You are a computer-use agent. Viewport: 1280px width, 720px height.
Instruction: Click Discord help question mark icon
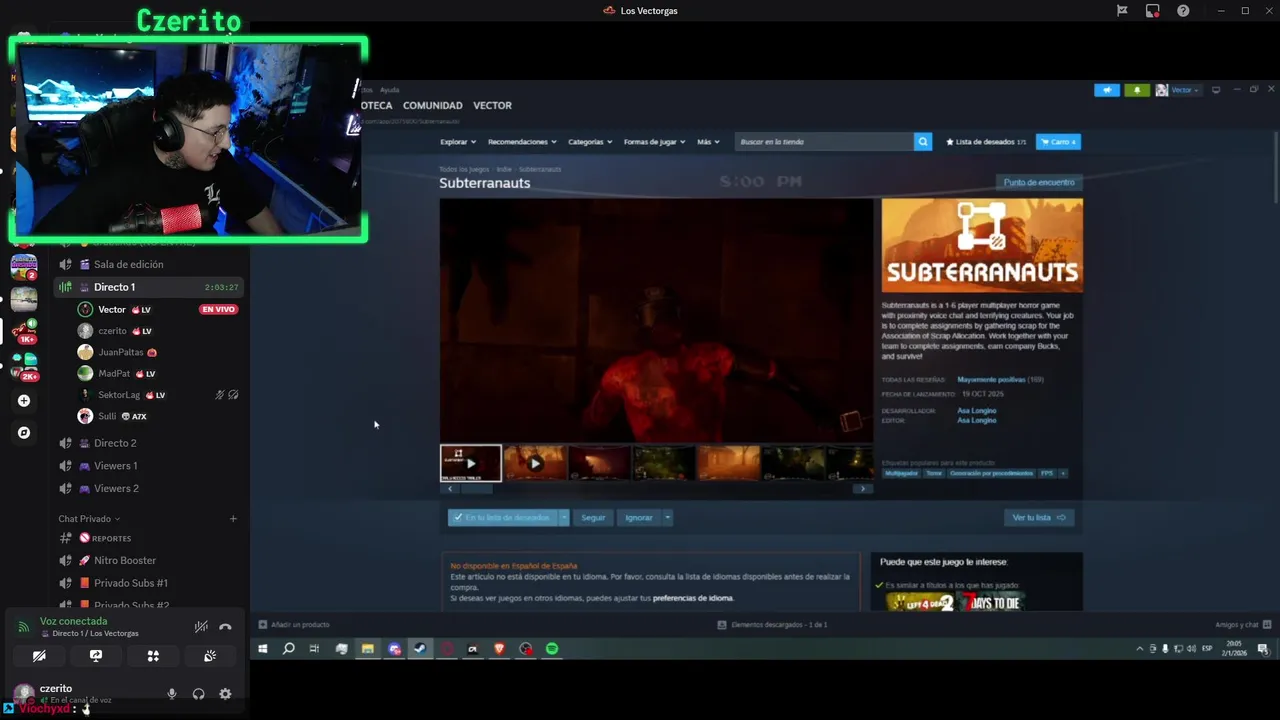click(1184, 11)
